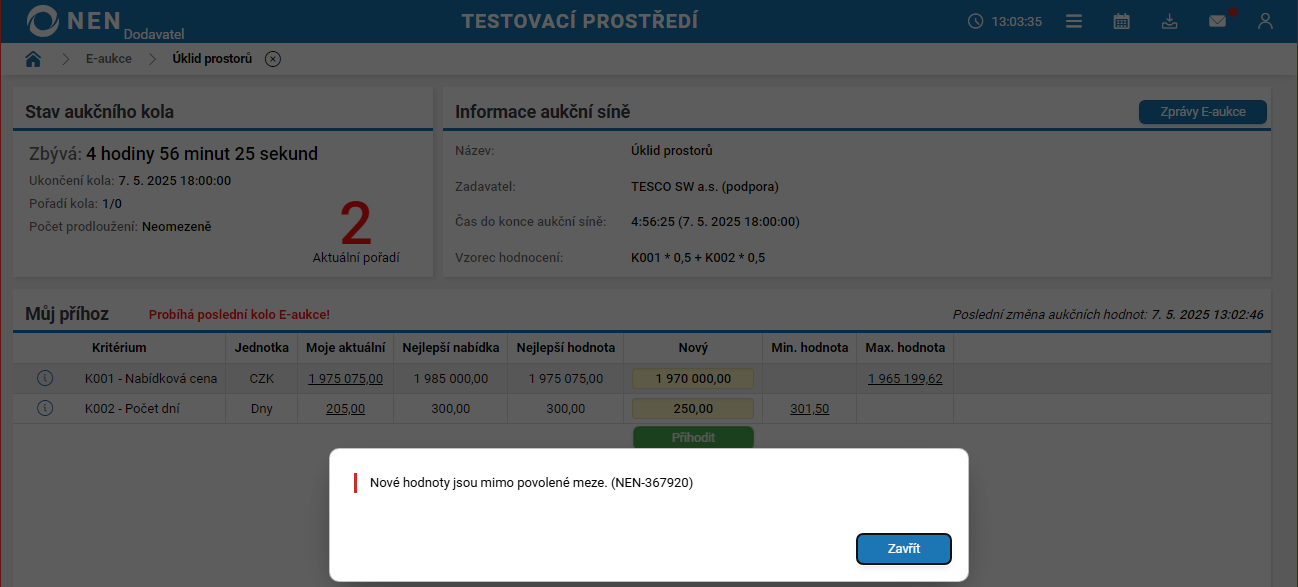The width and height of the screenshot is (1298, 587).
Task: Click the header time 13:03:35
Action: coord(1017,21)
